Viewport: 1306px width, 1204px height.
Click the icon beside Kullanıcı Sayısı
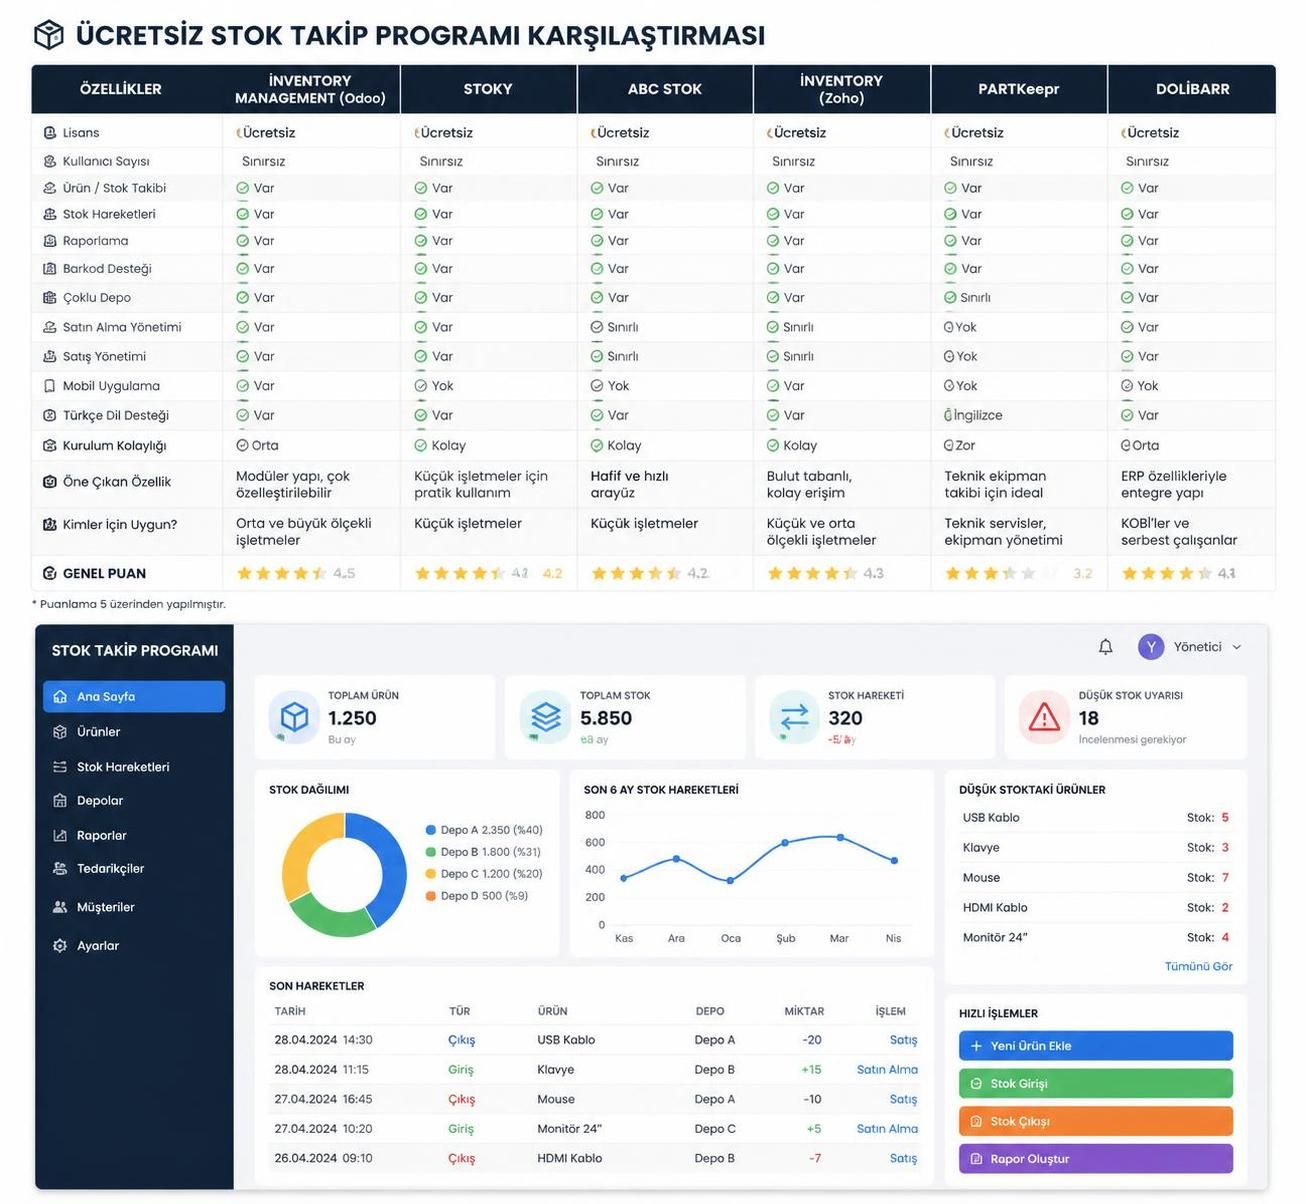click(x=50, y=161)
